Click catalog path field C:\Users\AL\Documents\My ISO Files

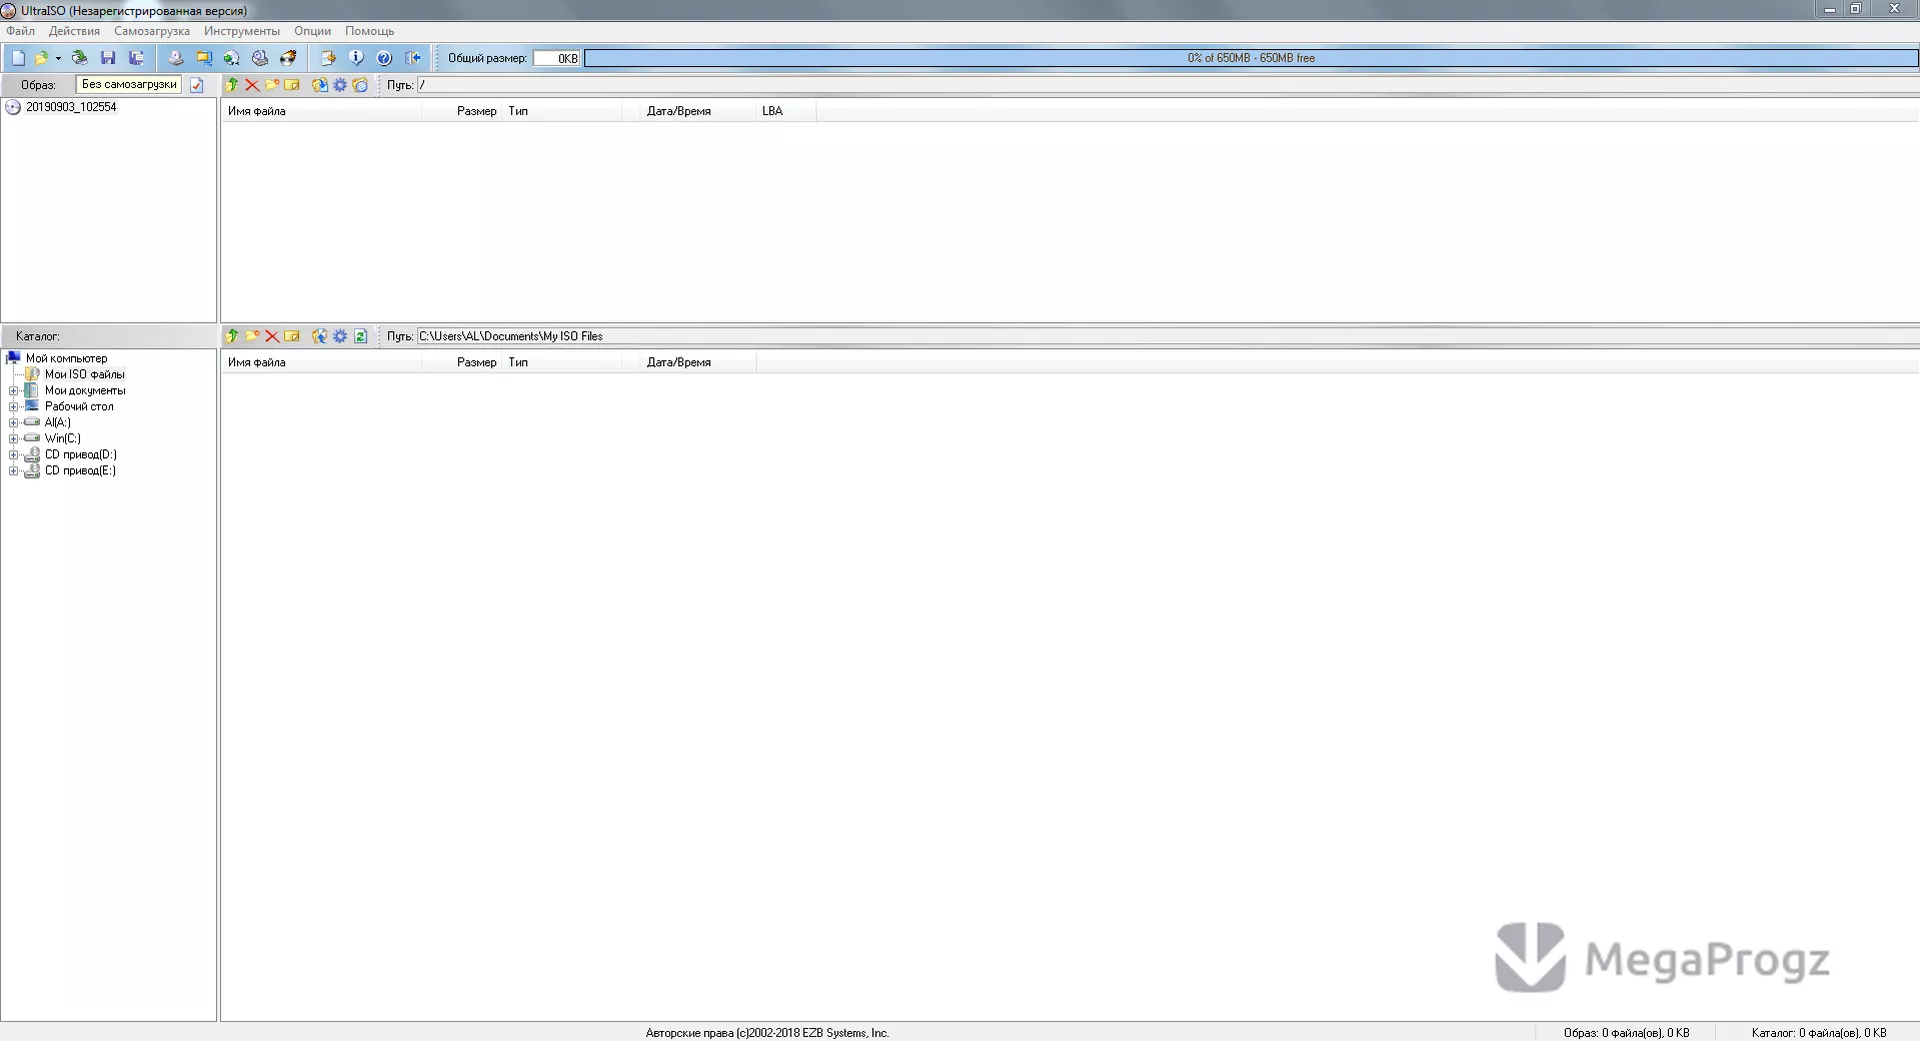coord(1167,336)
